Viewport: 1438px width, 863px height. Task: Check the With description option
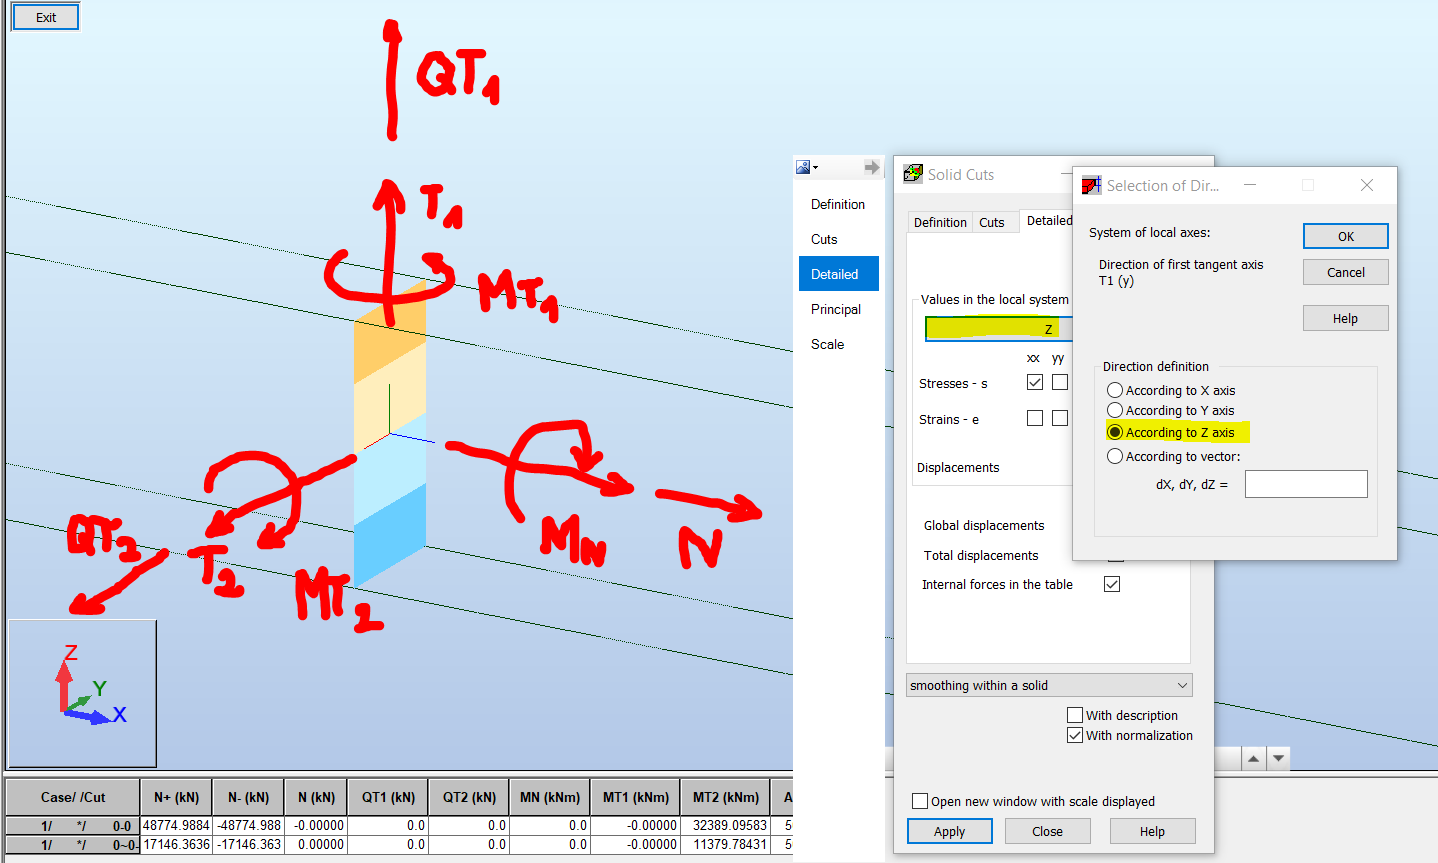(x=1075, y=714)
